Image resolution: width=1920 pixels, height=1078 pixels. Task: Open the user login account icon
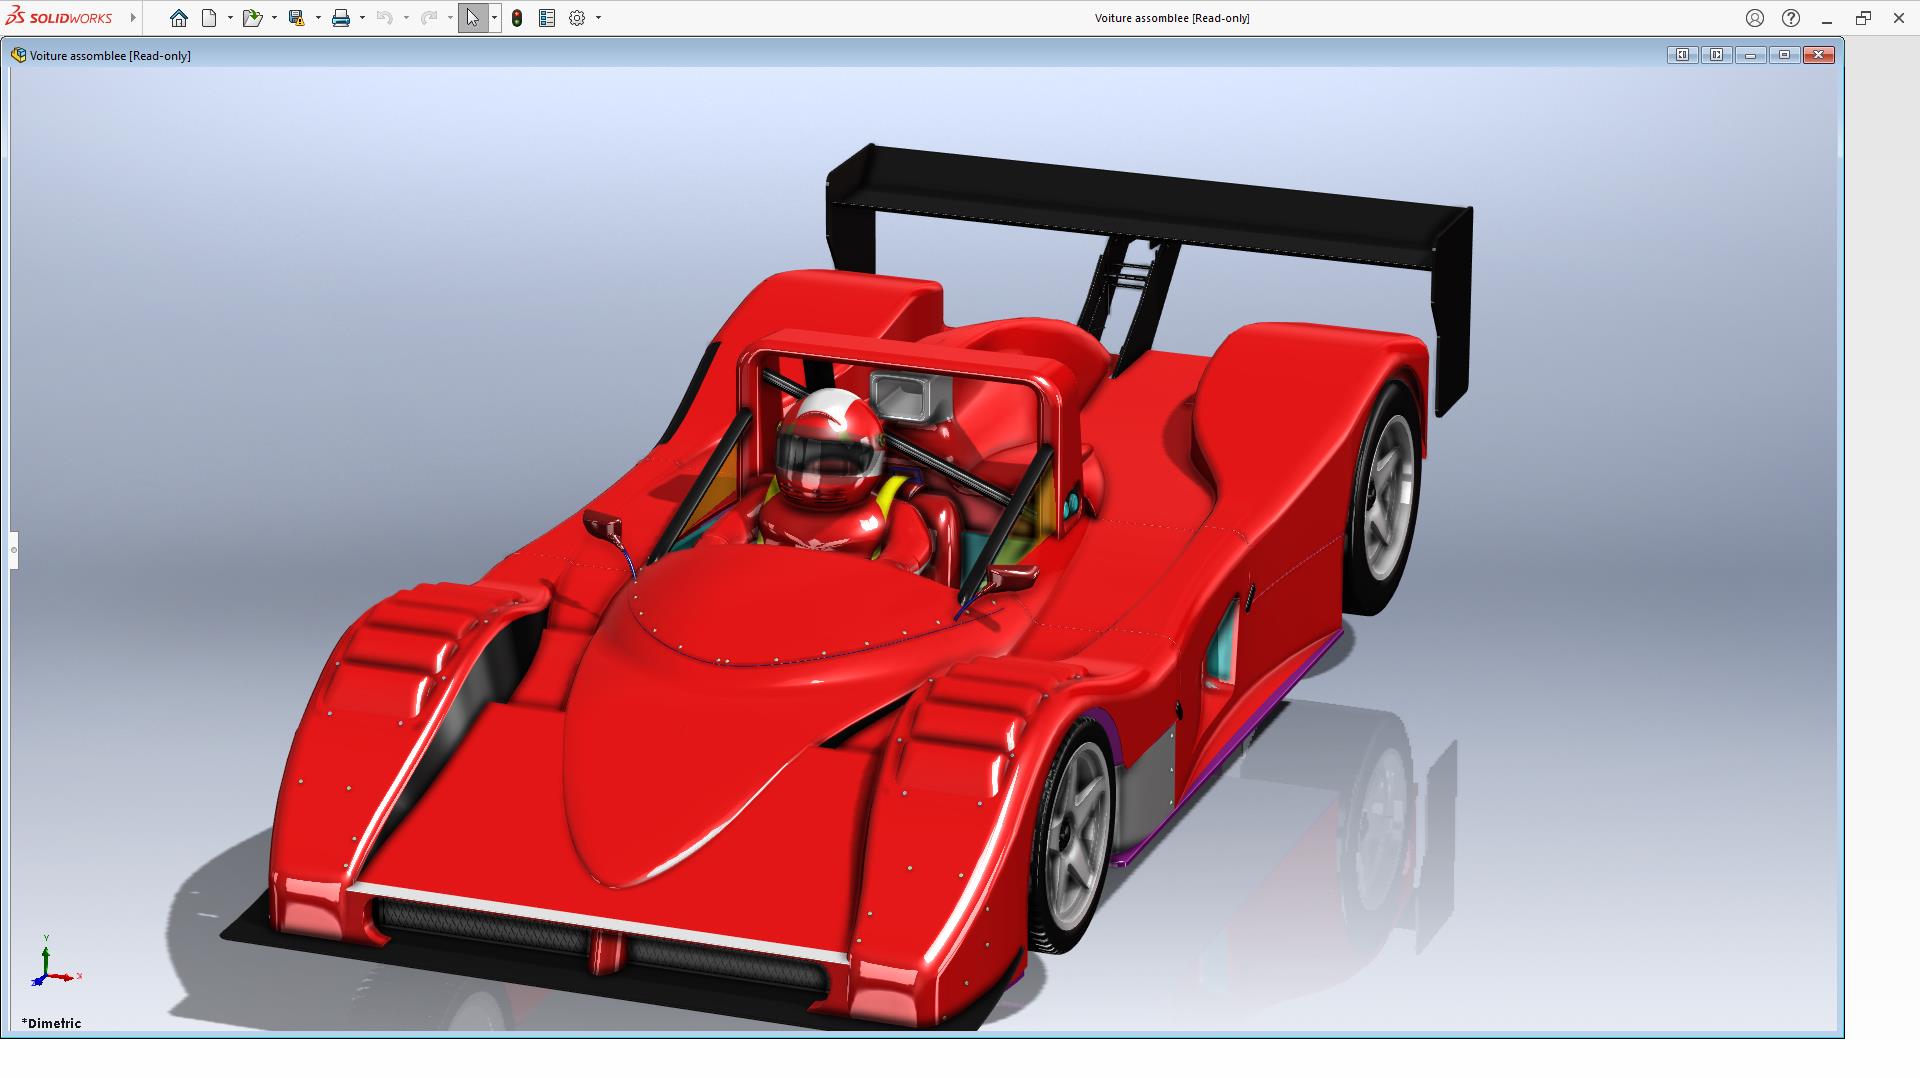pos(1755,18)
